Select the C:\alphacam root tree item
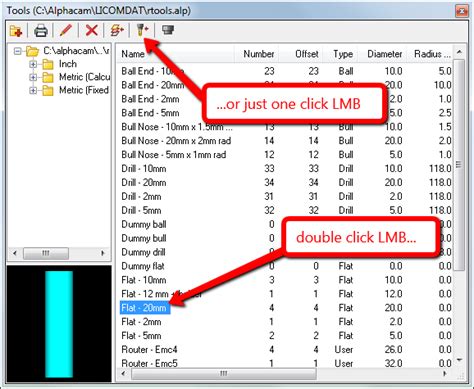 pyautogui.click(x=76, y=51)
